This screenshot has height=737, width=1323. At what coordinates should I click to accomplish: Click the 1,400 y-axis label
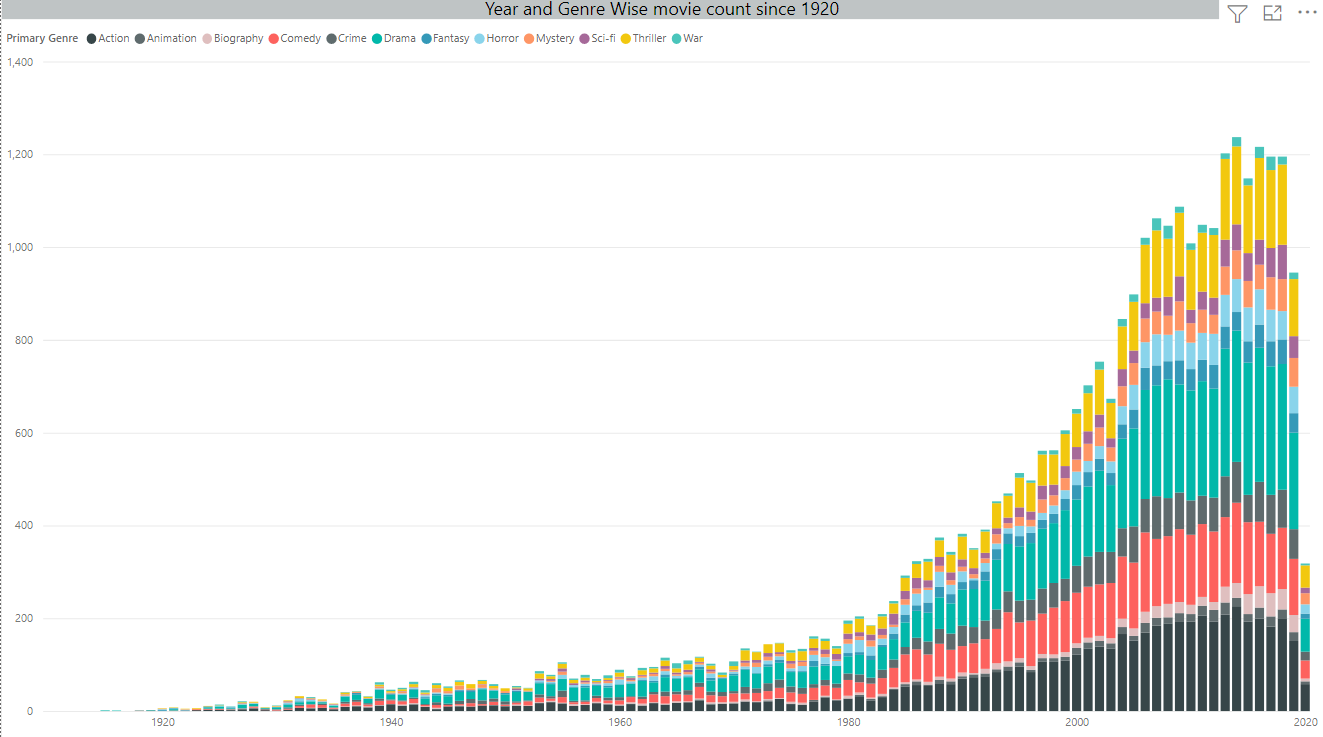(x=21, y=62)
